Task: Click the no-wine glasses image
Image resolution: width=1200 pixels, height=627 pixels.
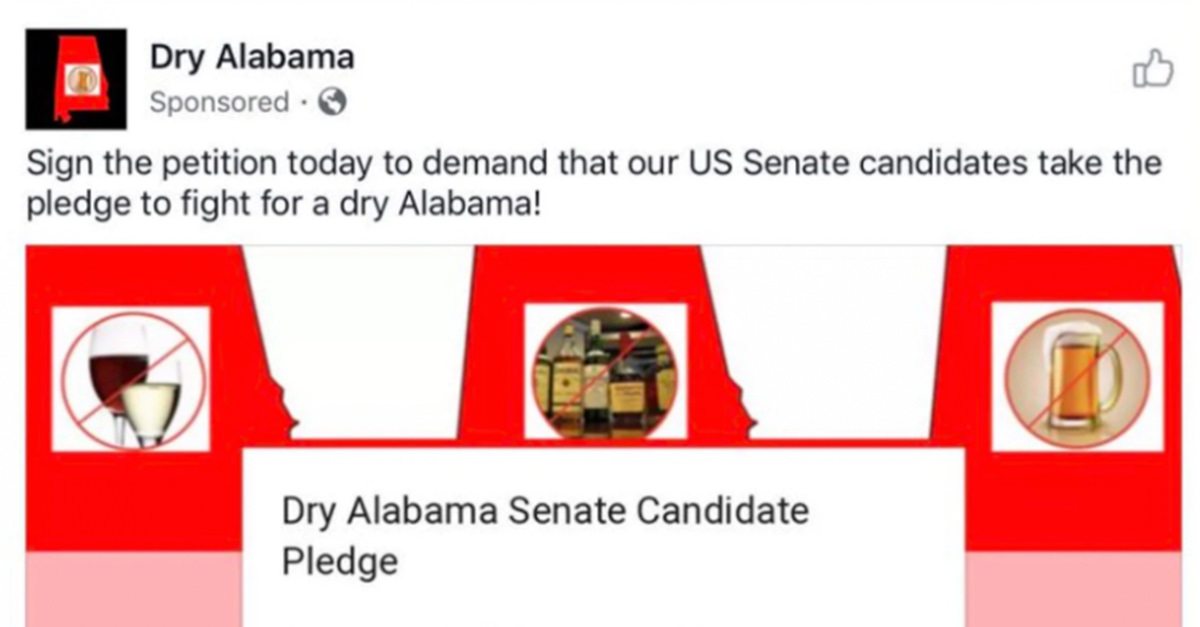Action: (131, 379)
